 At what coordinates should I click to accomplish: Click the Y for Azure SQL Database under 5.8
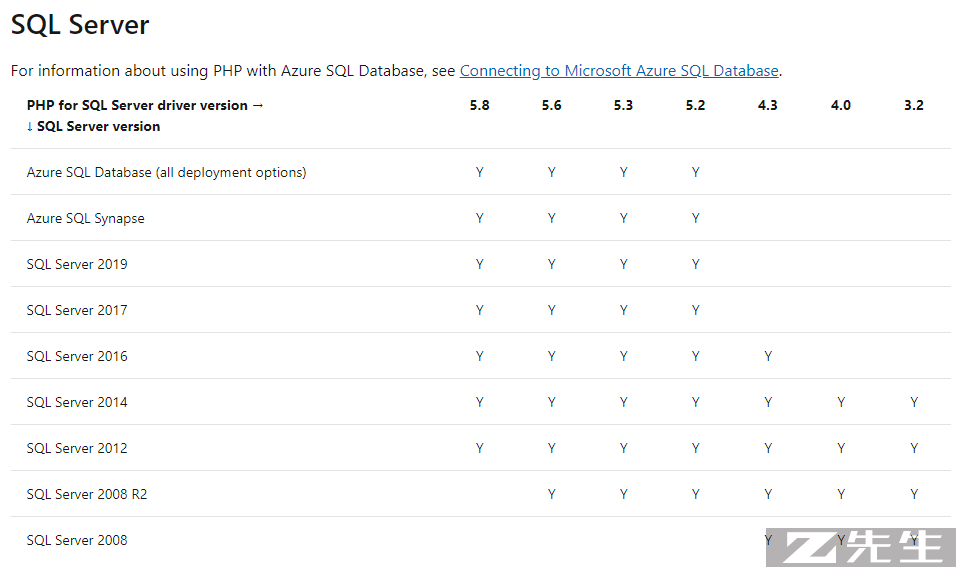pyautogui.click(x=480, y=173)
